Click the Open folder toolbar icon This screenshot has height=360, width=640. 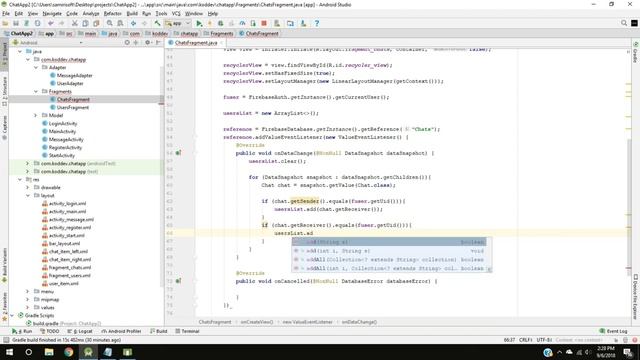(5, 23)
